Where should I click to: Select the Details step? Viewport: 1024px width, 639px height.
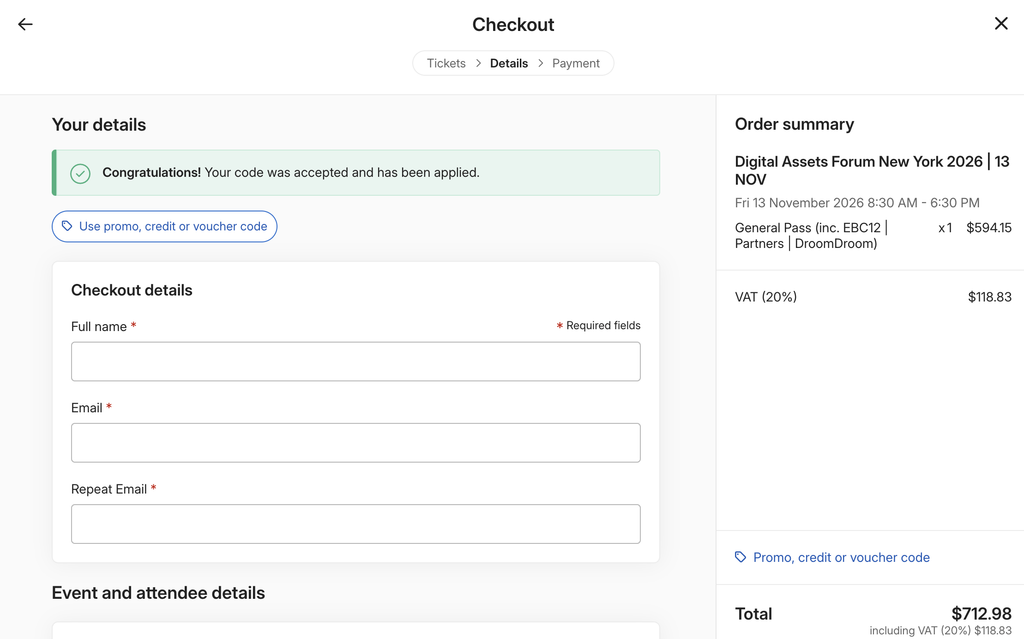point(509,63)
